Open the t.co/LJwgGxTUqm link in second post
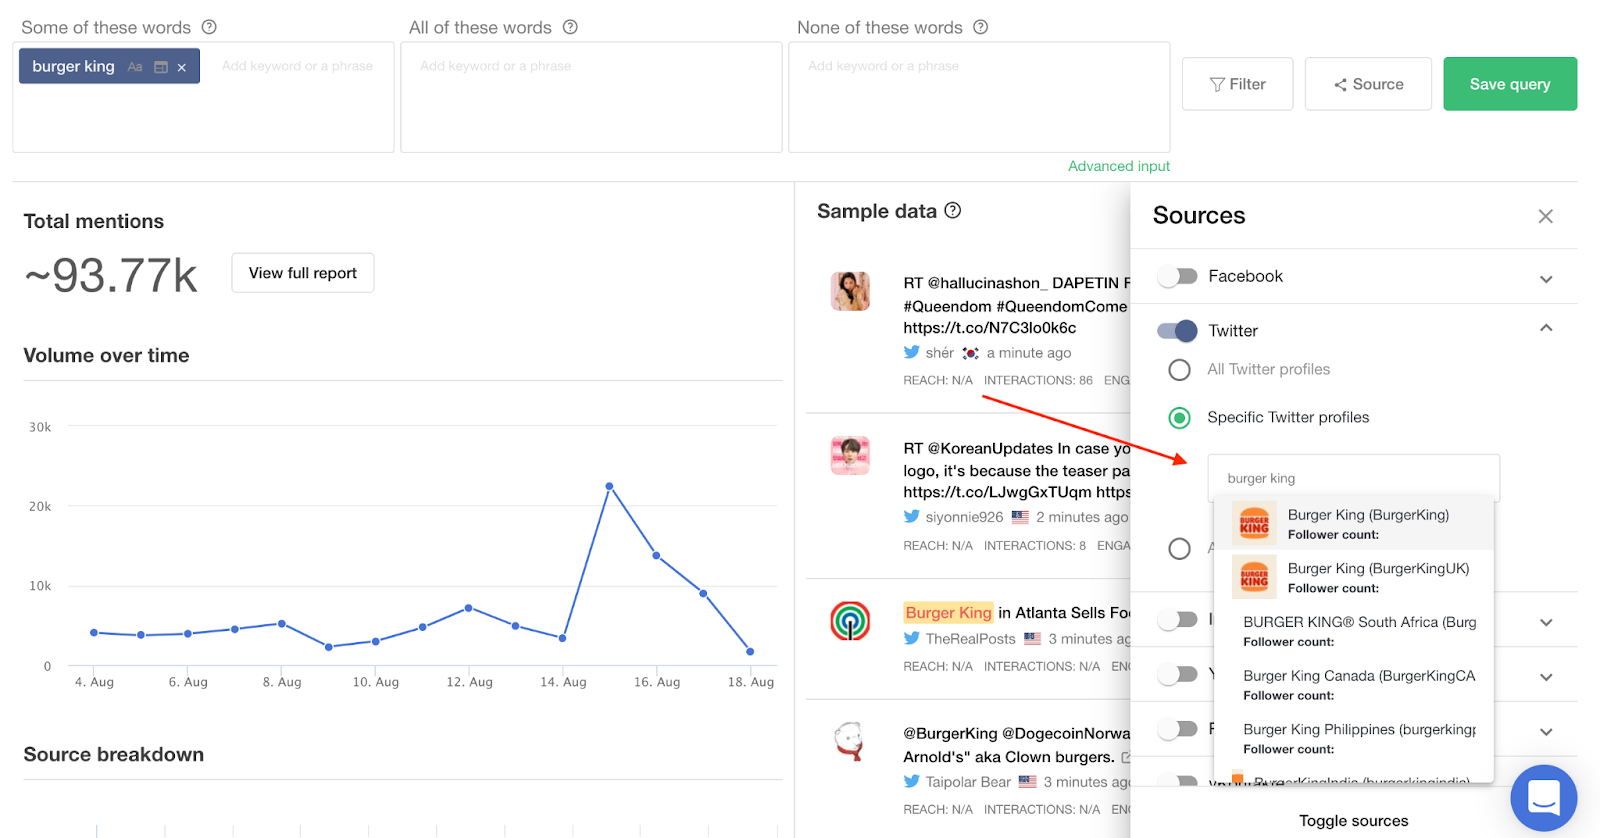The height and width of the screenshot is (838, 1600). [x=997, y=492]
